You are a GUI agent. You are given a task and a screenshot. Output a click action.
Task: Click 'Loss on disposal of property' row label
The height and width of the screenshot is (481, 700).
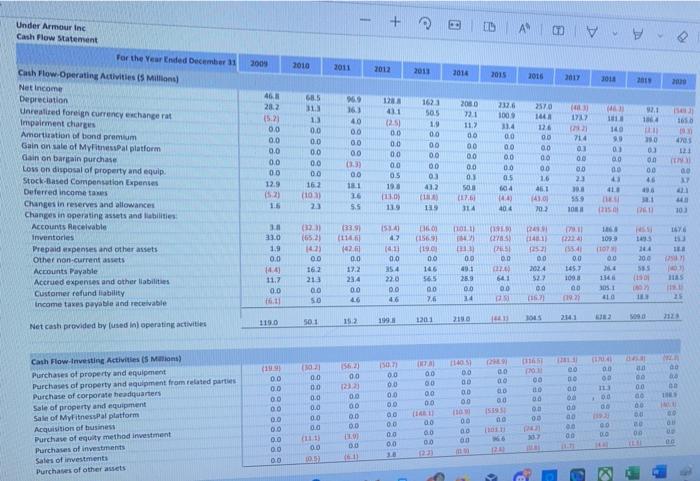pos(94,170)
